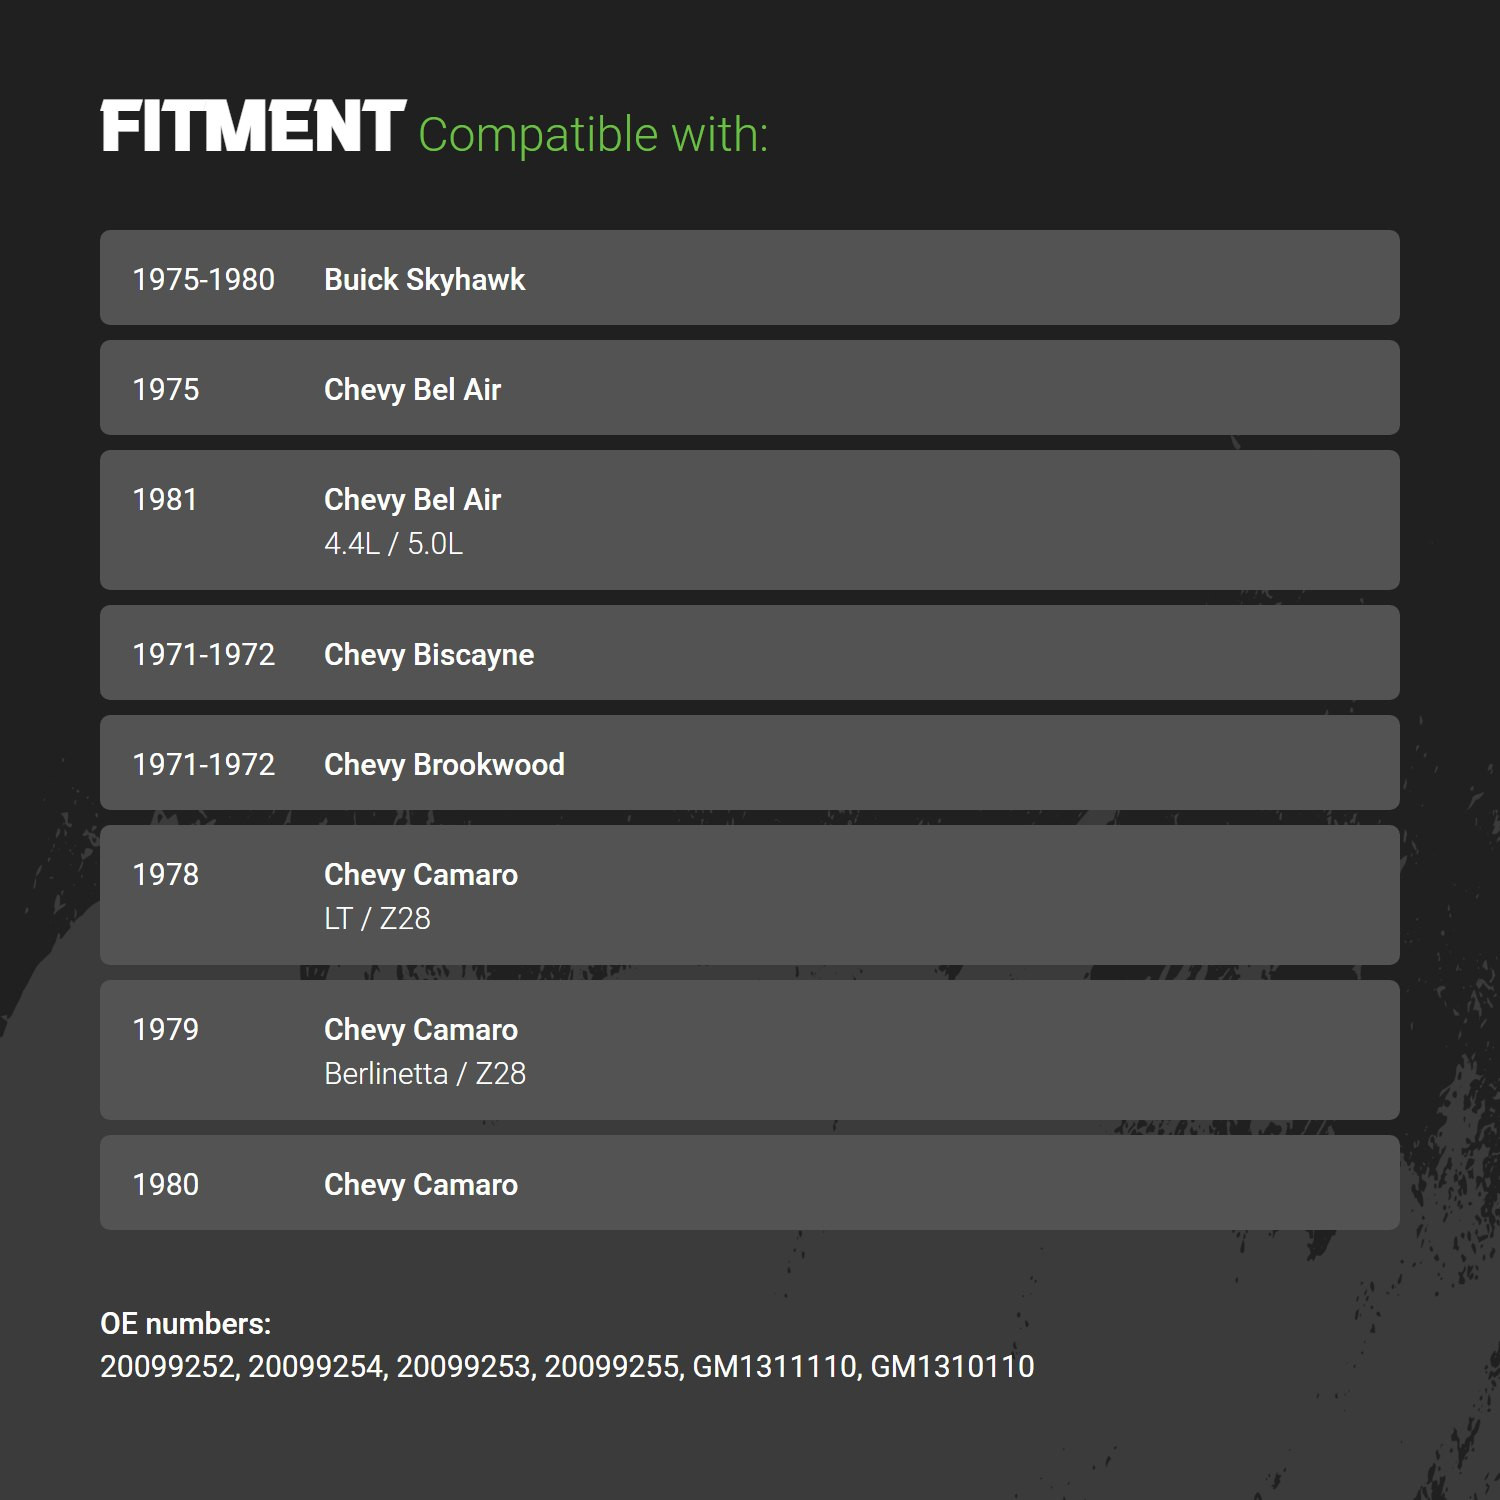Select the 1980 Chevy Camaro row

coord(750,1182)
